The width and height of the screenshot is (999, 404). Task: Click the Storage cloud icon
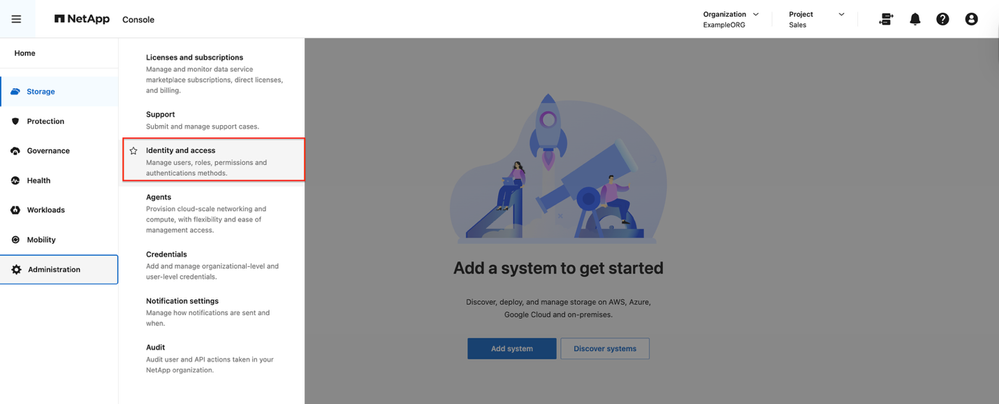[16, 92]
